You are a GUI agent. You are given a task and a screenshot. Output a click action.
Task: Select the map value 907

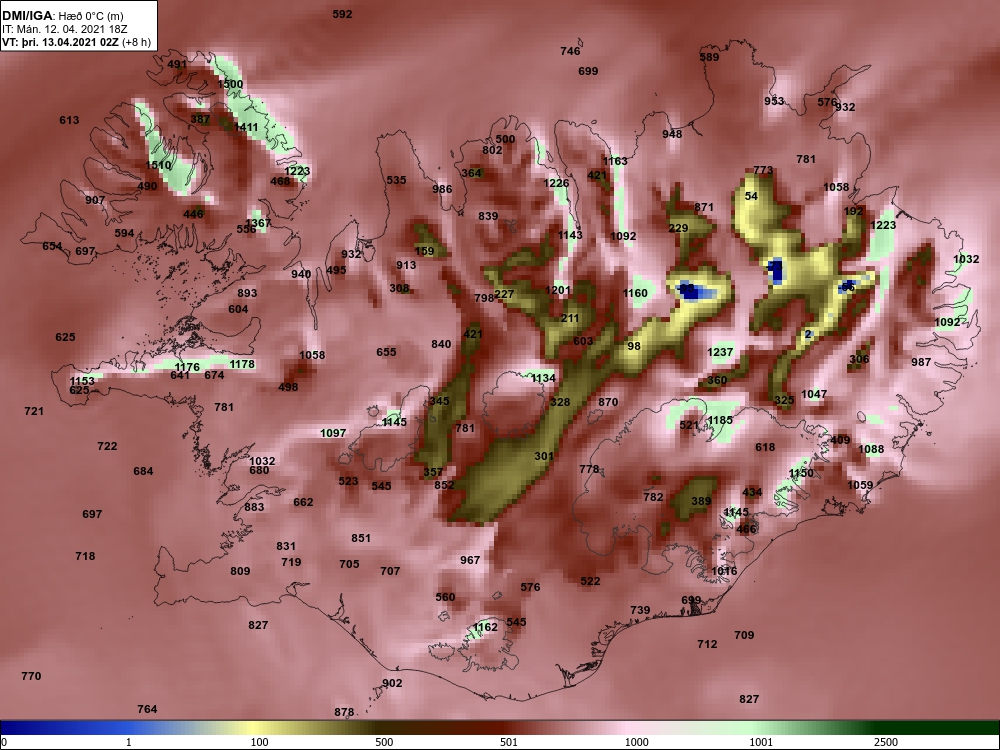(x=95, y=200)
